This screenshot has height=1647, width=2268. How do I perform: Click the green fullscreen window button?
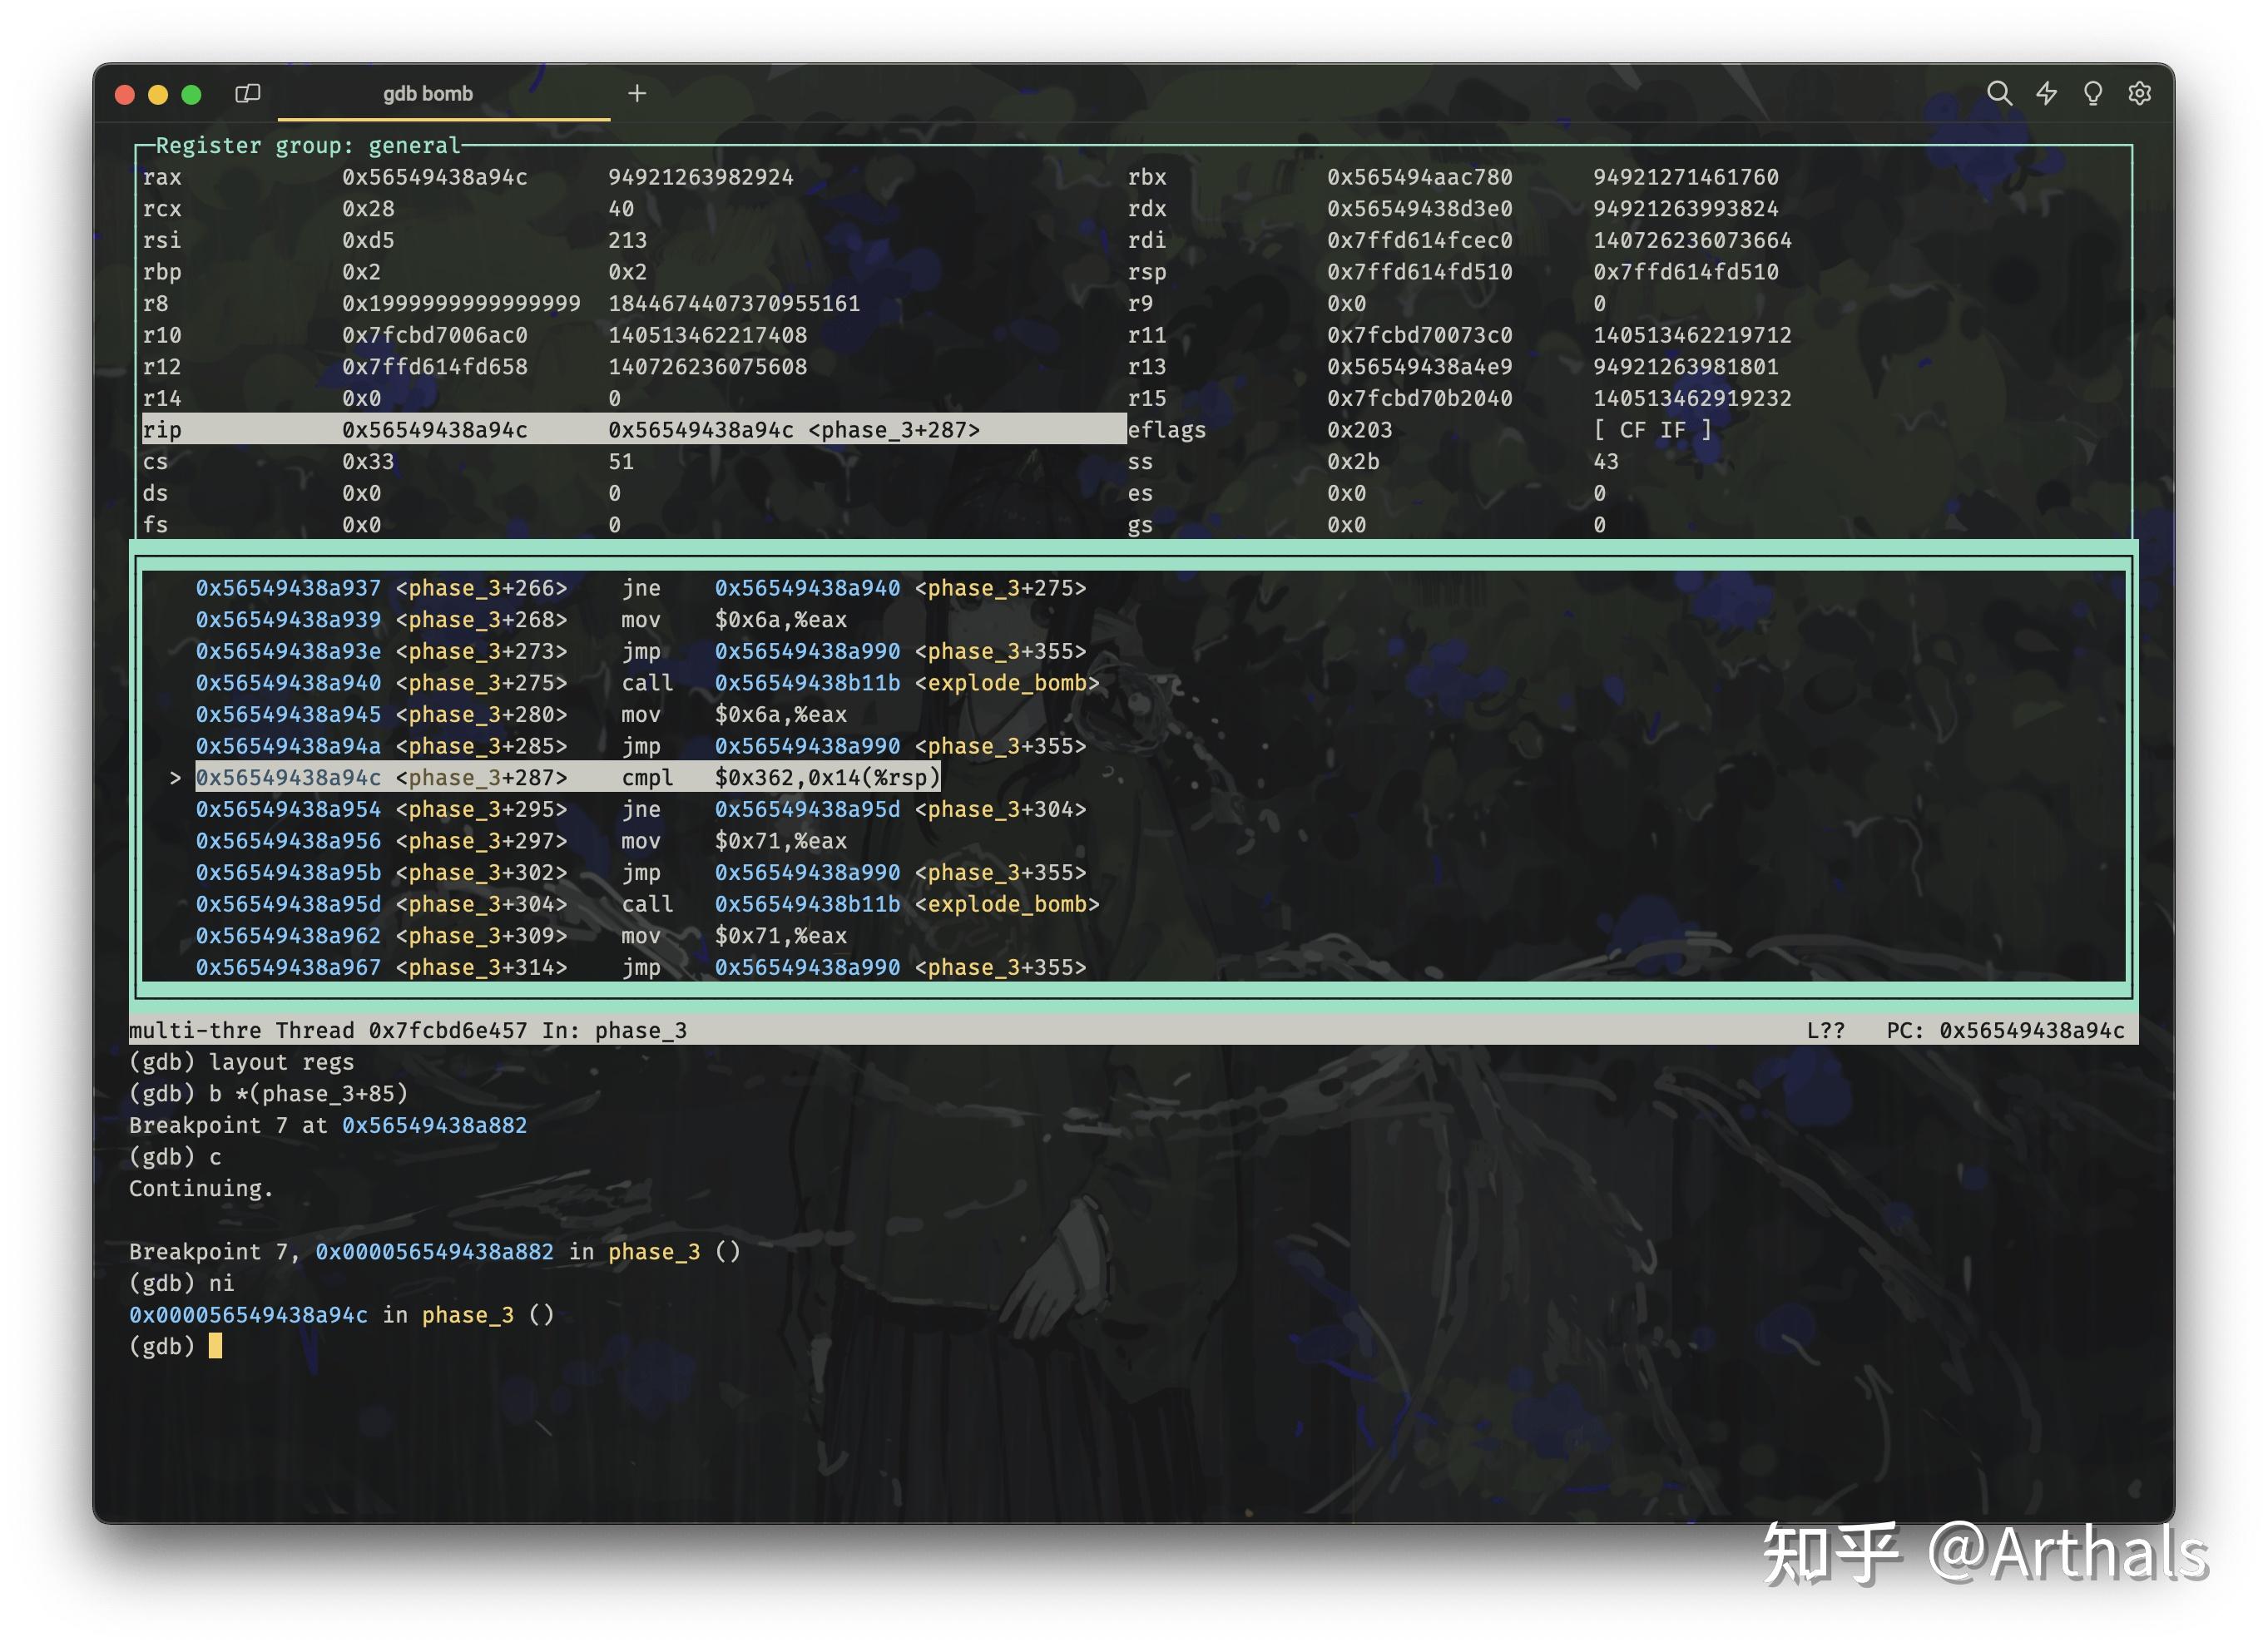[191, 95]
